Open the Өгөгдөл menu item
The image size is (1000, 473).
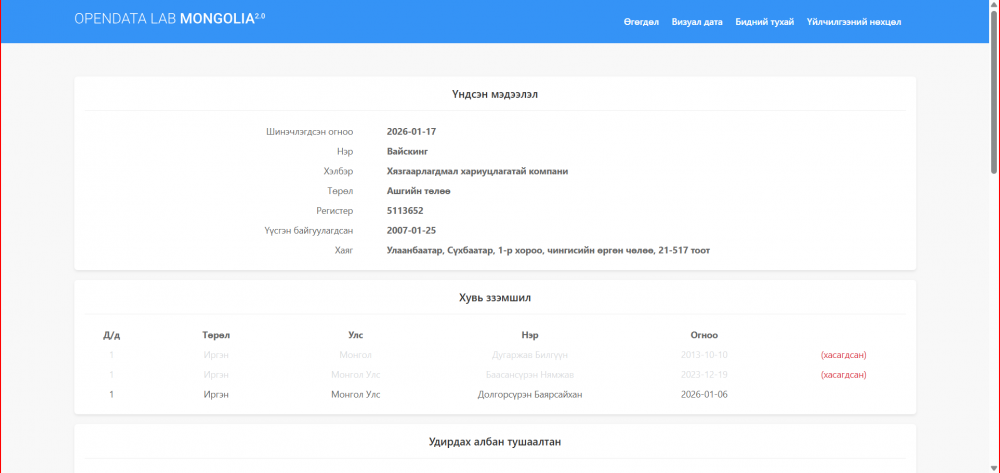tap(641, 22)
